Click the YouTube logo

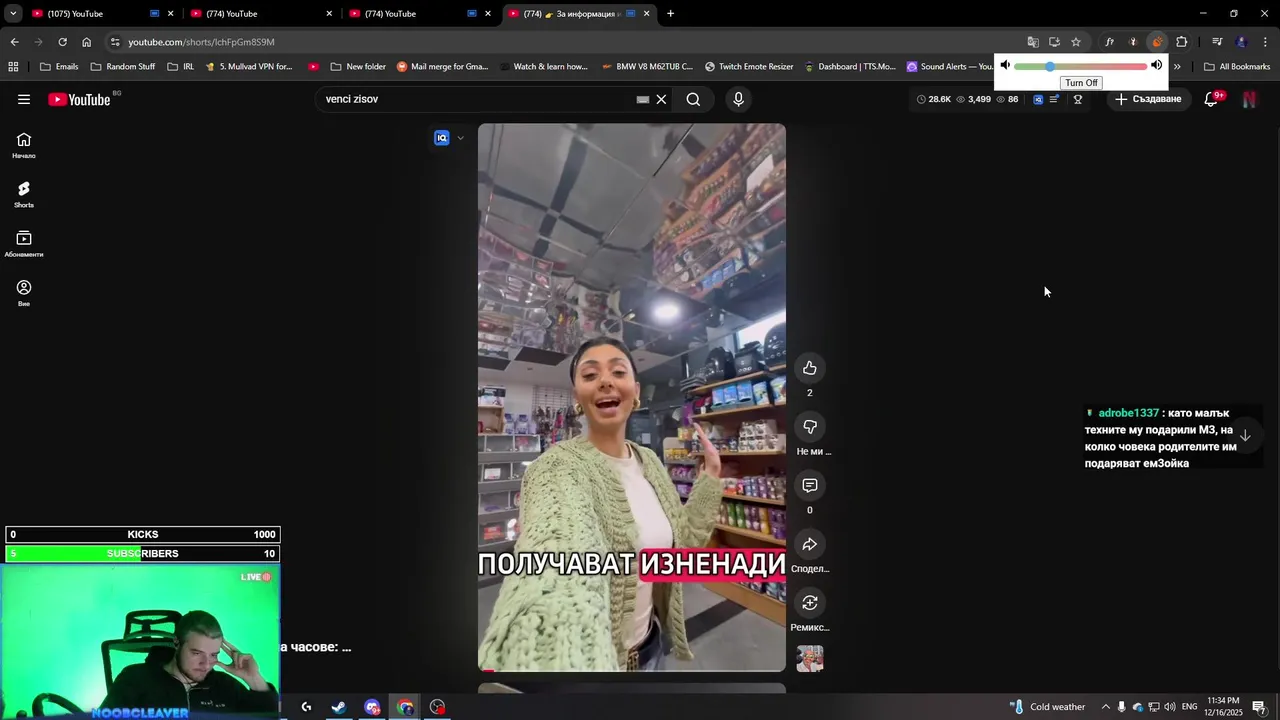pyautogui.click(x=79, y=99)
